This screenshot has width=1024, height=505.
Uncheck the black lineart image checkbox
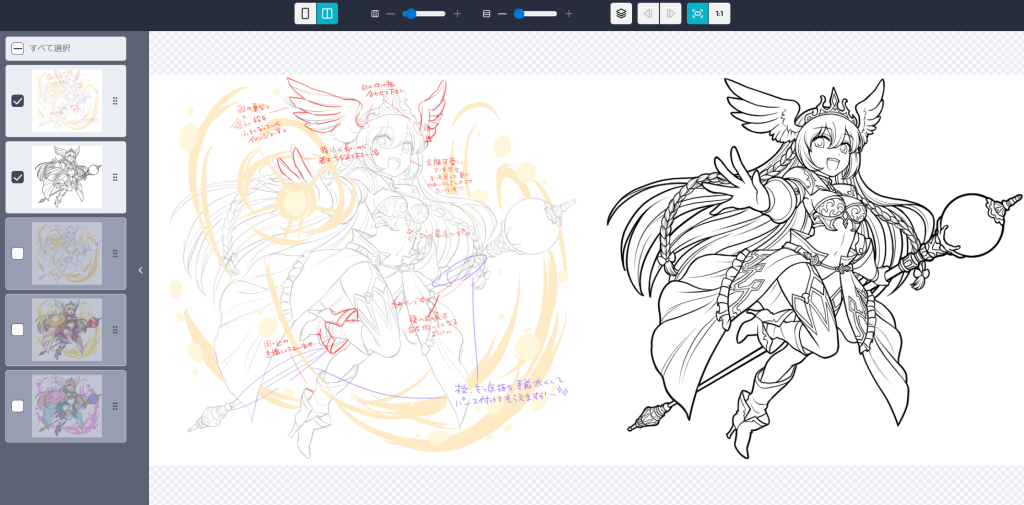point(18,177)
